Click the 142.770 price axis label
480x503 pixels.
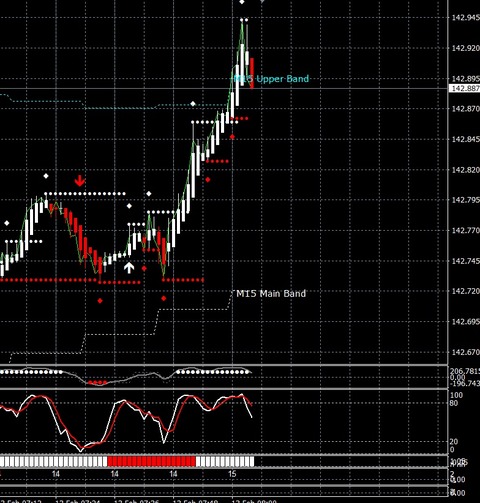point(465,230)
